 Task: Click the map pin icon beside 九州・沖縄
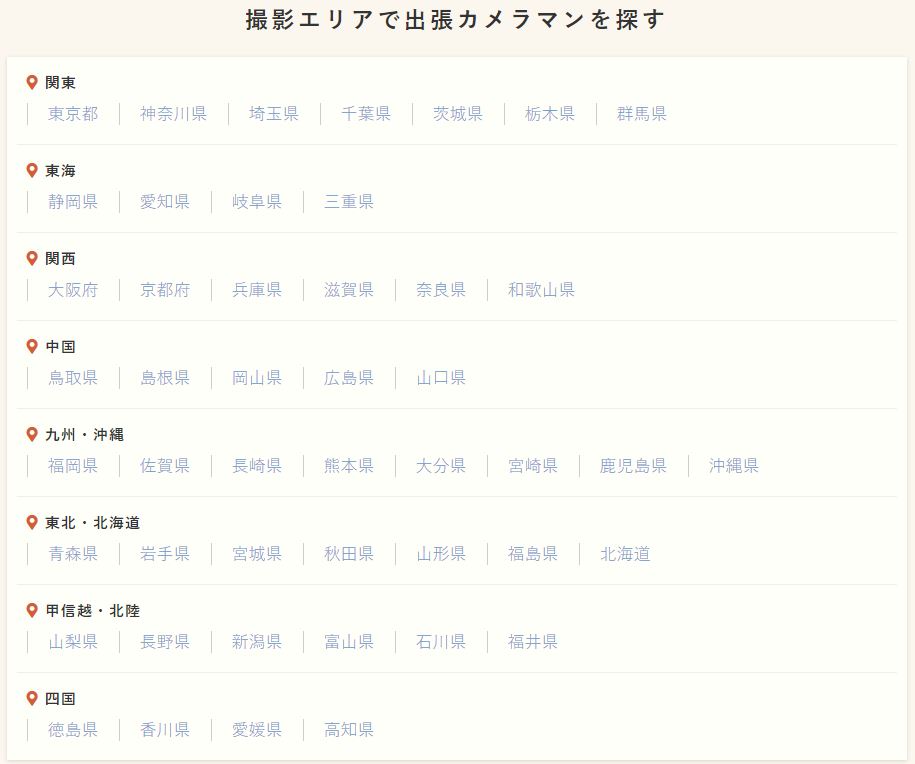32,434
